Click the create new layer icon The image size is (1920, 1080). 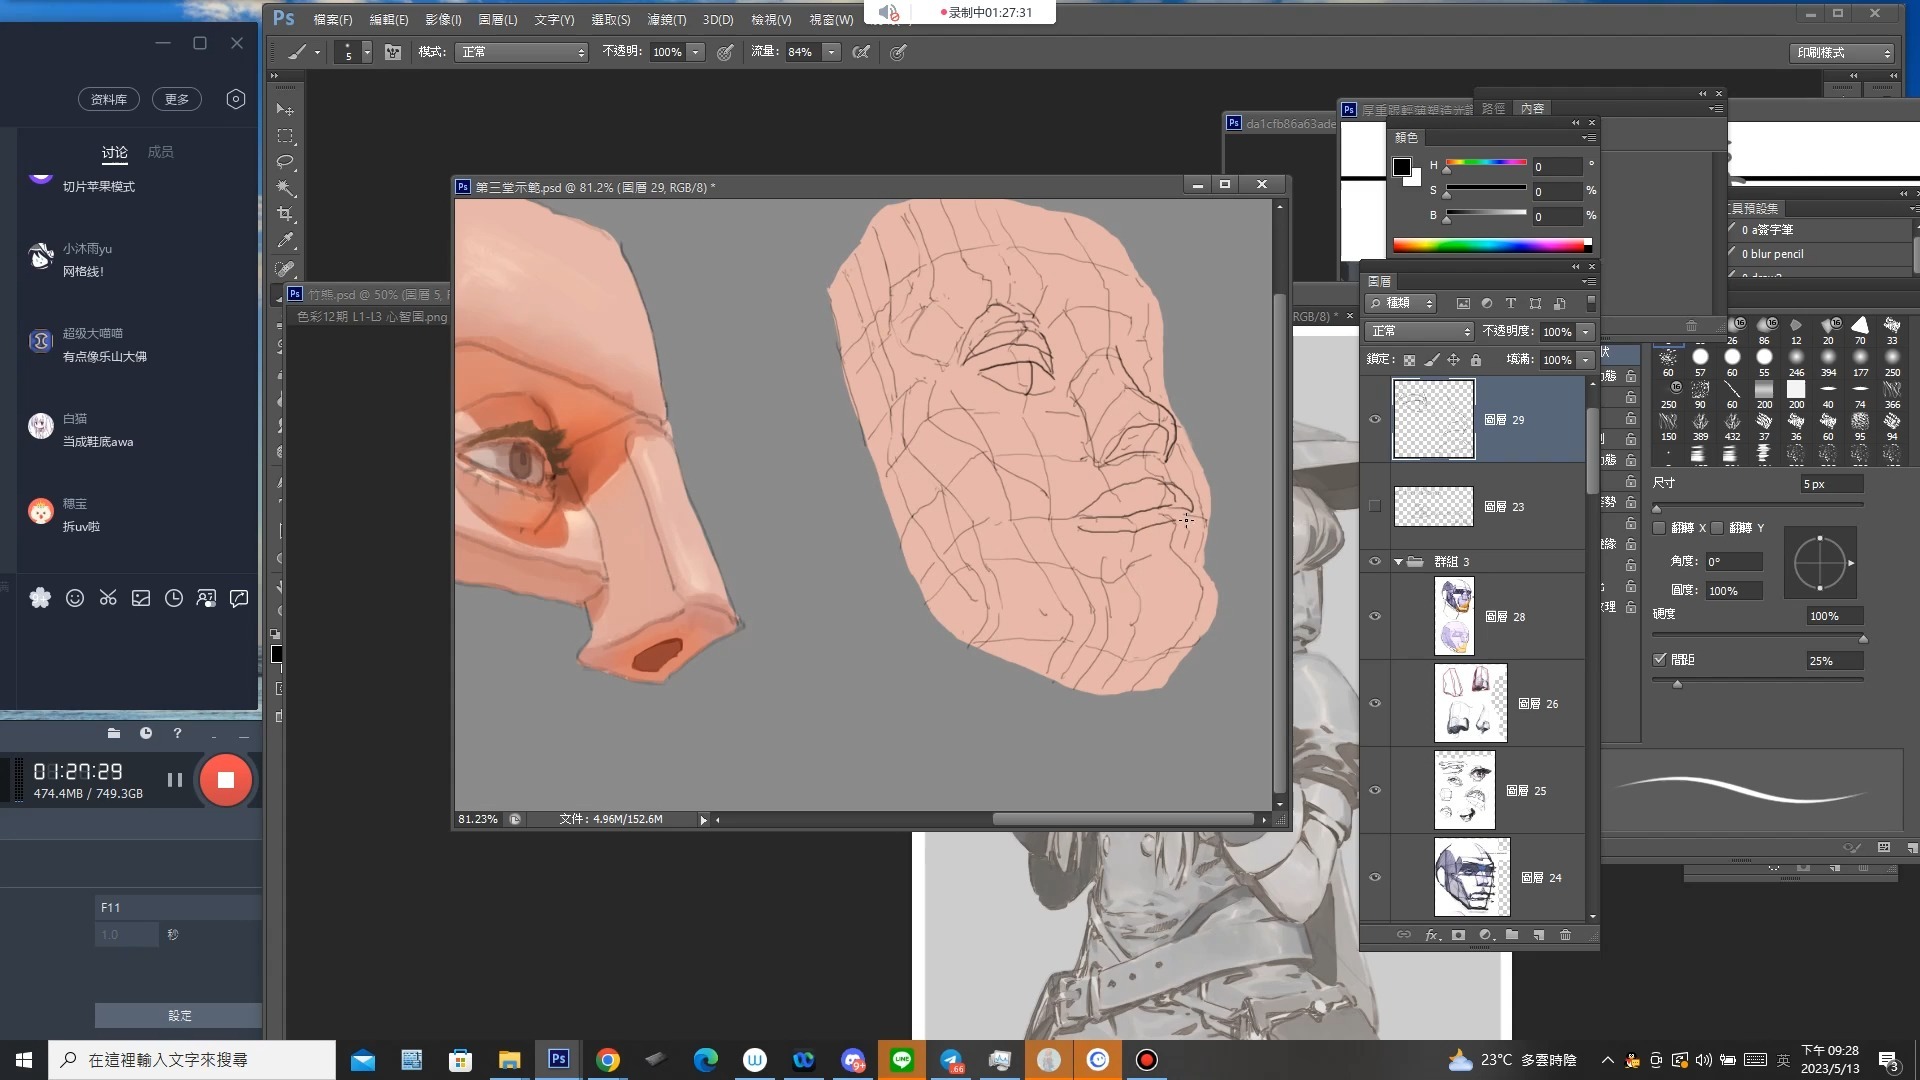[1538, 935]
